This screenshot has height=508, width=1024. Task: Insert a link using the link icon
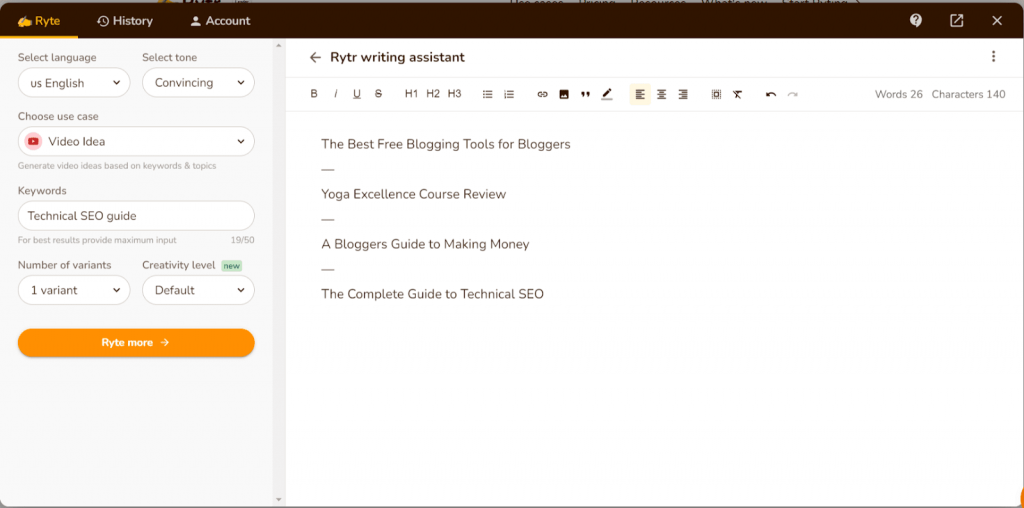point(543,94)
